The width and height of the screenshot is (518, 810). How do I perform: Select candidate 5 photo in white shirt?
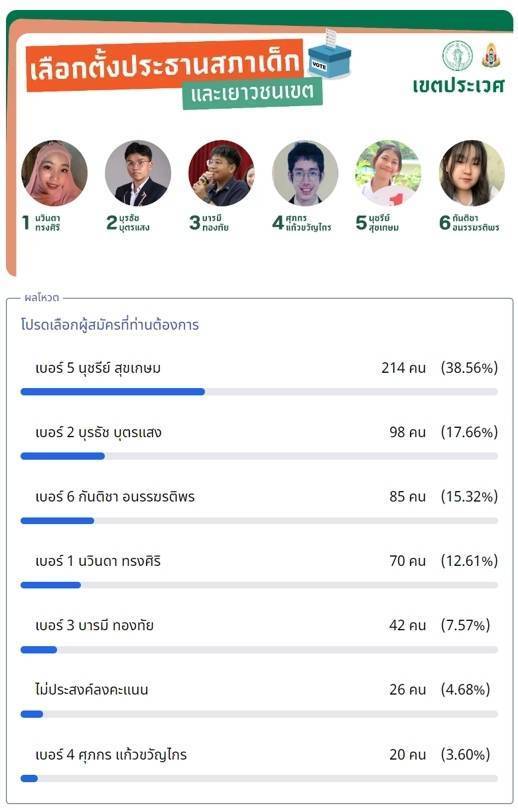(x=388, y=173)
